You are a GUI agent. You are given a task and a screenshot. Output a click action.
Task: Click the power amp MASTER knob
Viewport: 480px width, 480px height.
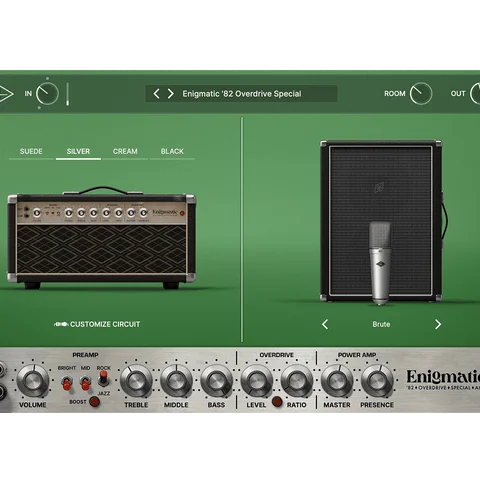337,381
